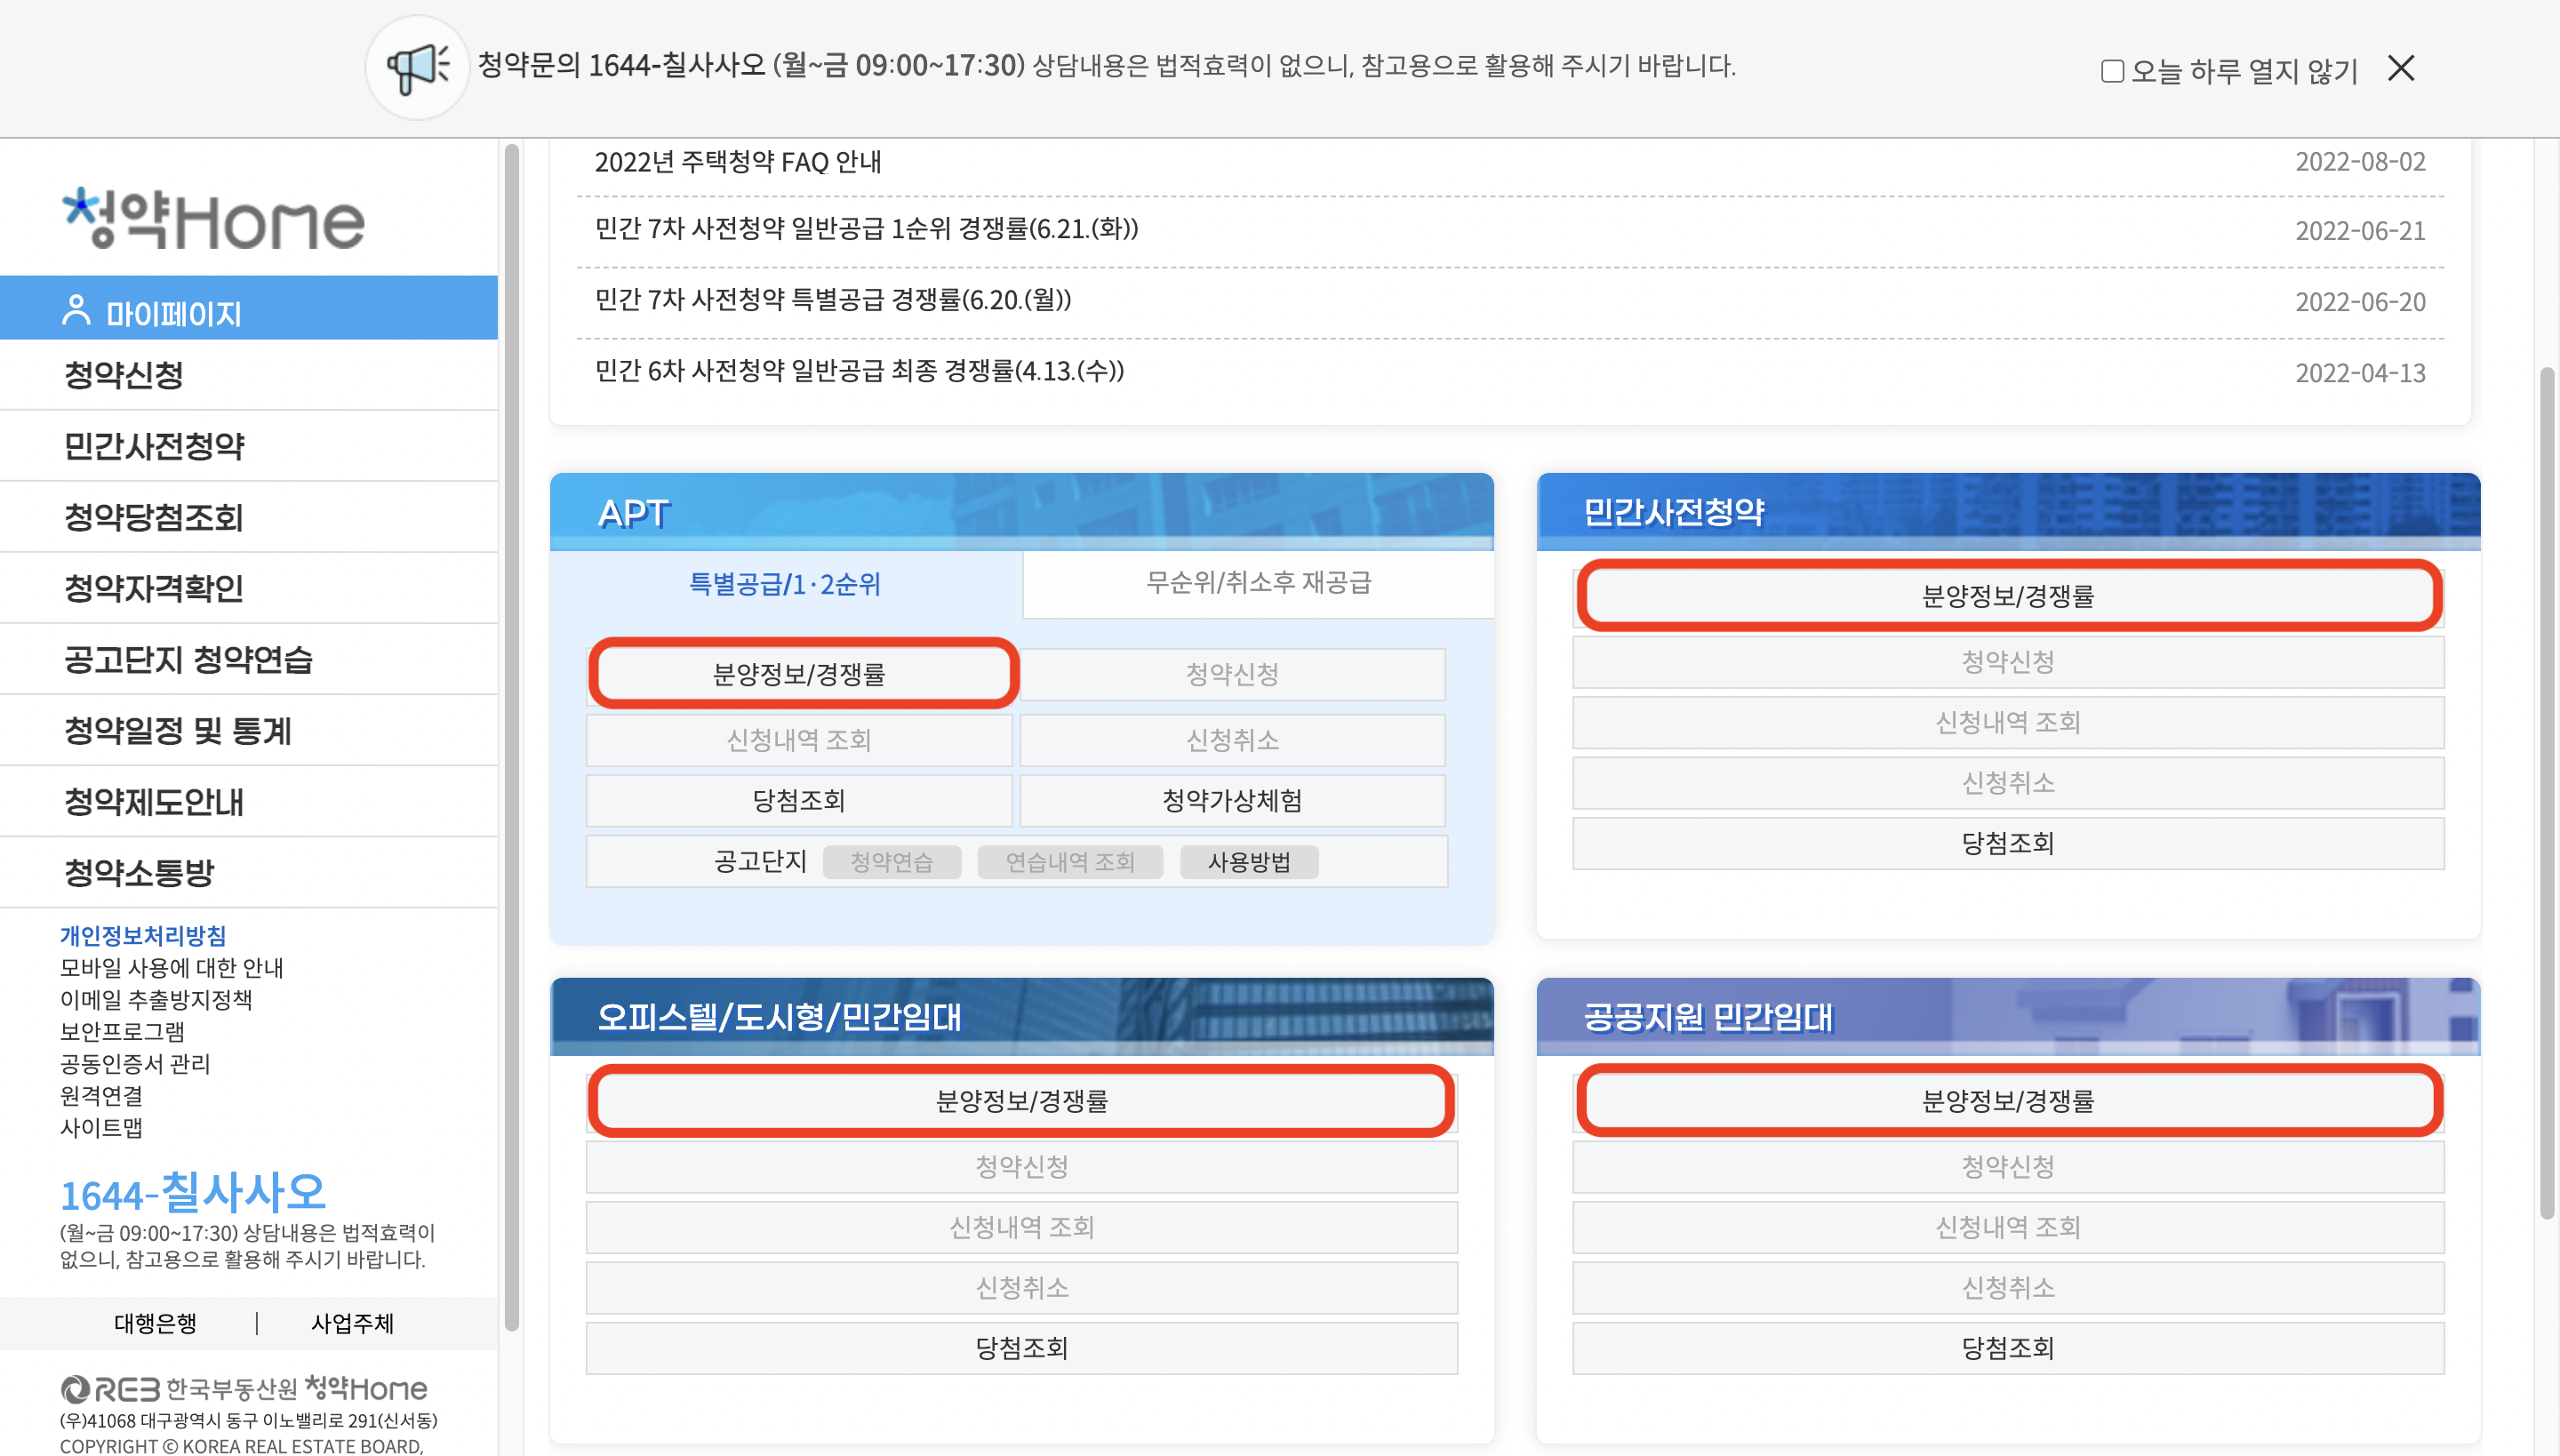Select the 특별공급/1·2순위 tab

(785, 584)
